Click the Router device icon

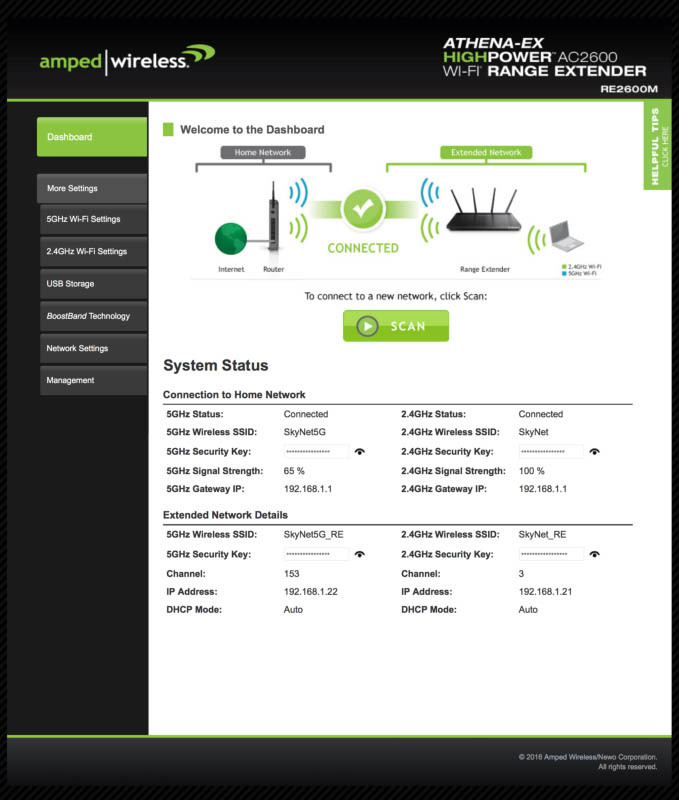click(274, 216)
